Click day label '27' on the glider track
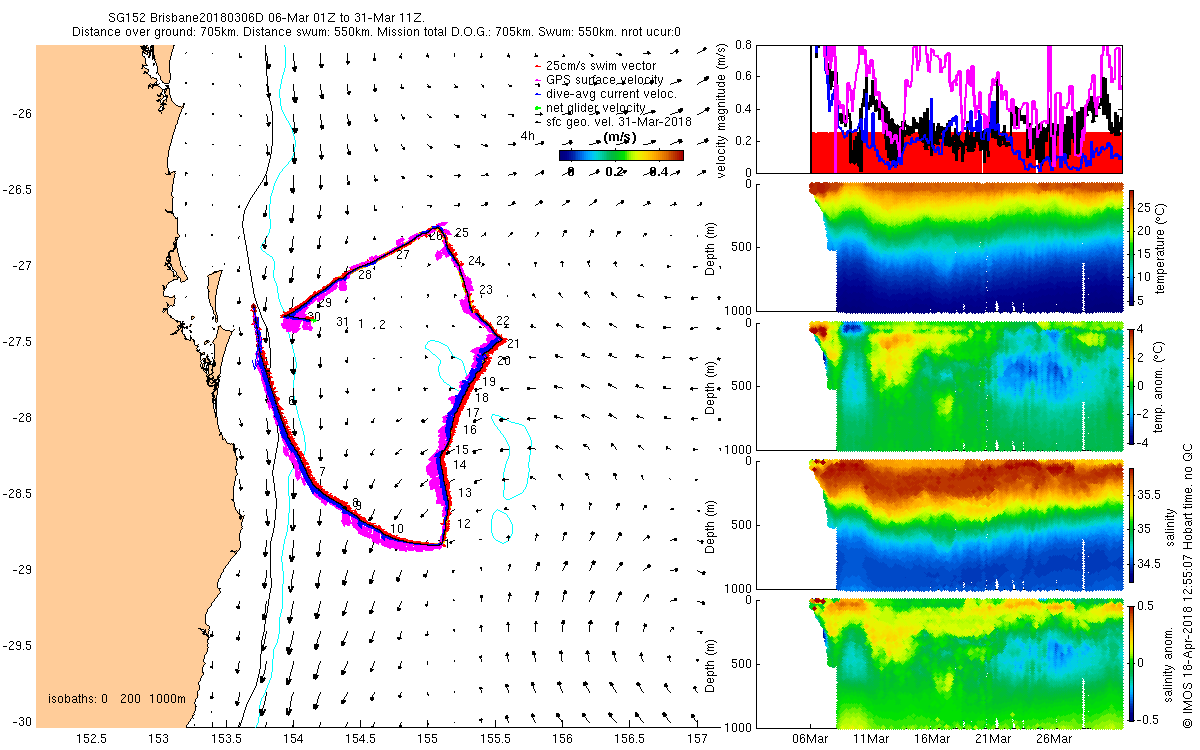Viewport: 1200px width, 750px height. tap(403, 256)
